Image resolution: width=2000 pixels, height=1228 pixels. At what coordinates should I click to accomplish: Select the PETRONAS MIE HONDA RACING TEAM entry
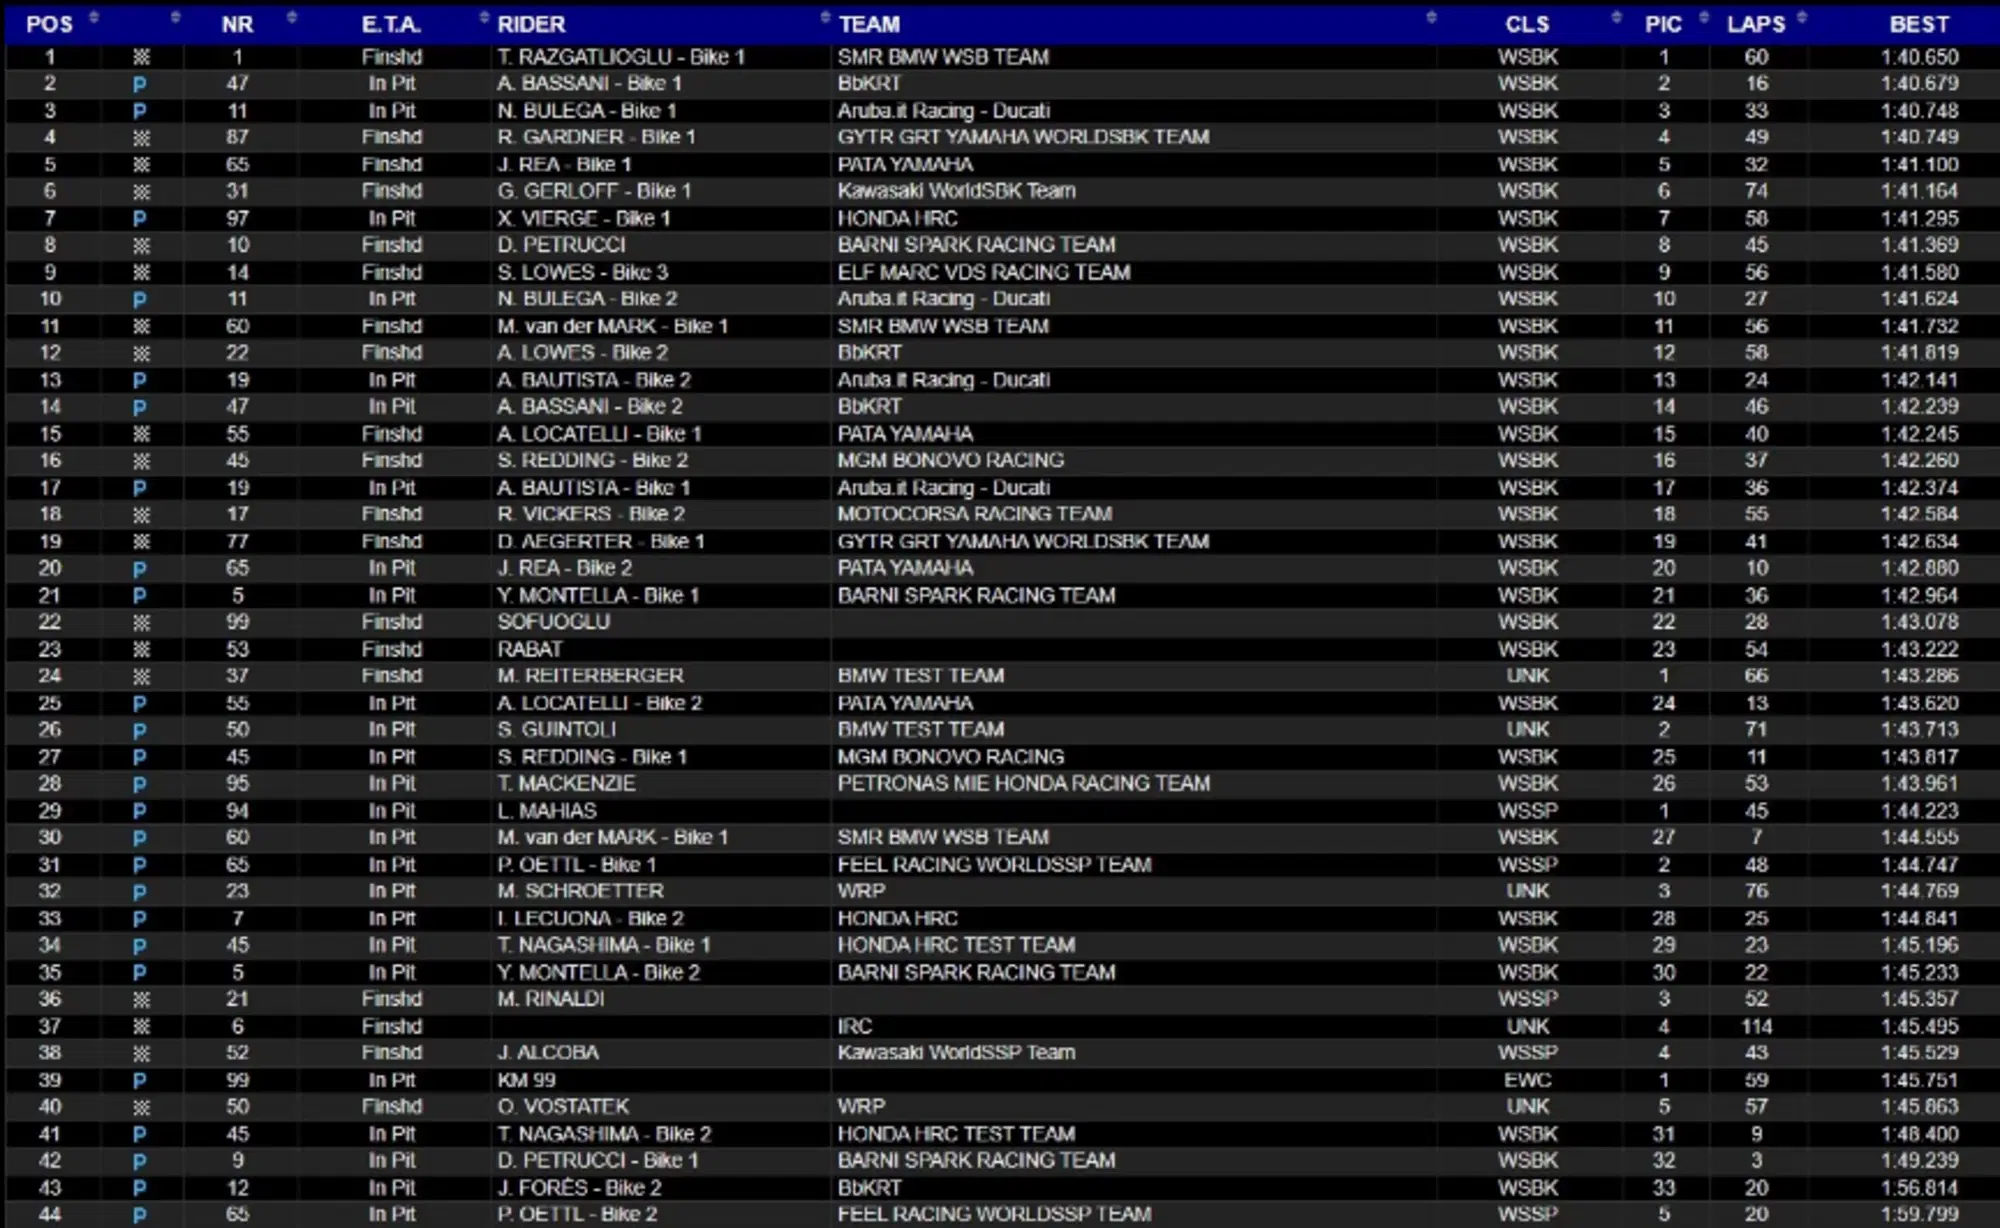1023,784
